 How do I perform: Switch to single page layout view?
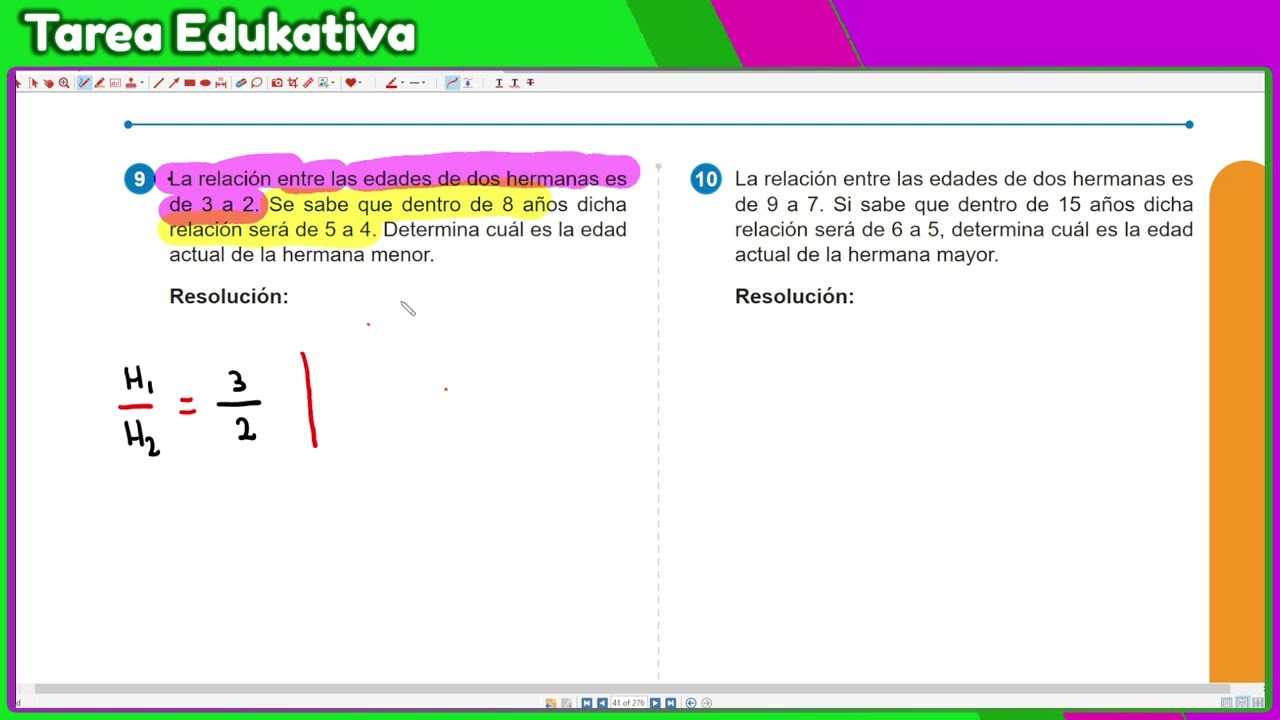point(1226,703)
